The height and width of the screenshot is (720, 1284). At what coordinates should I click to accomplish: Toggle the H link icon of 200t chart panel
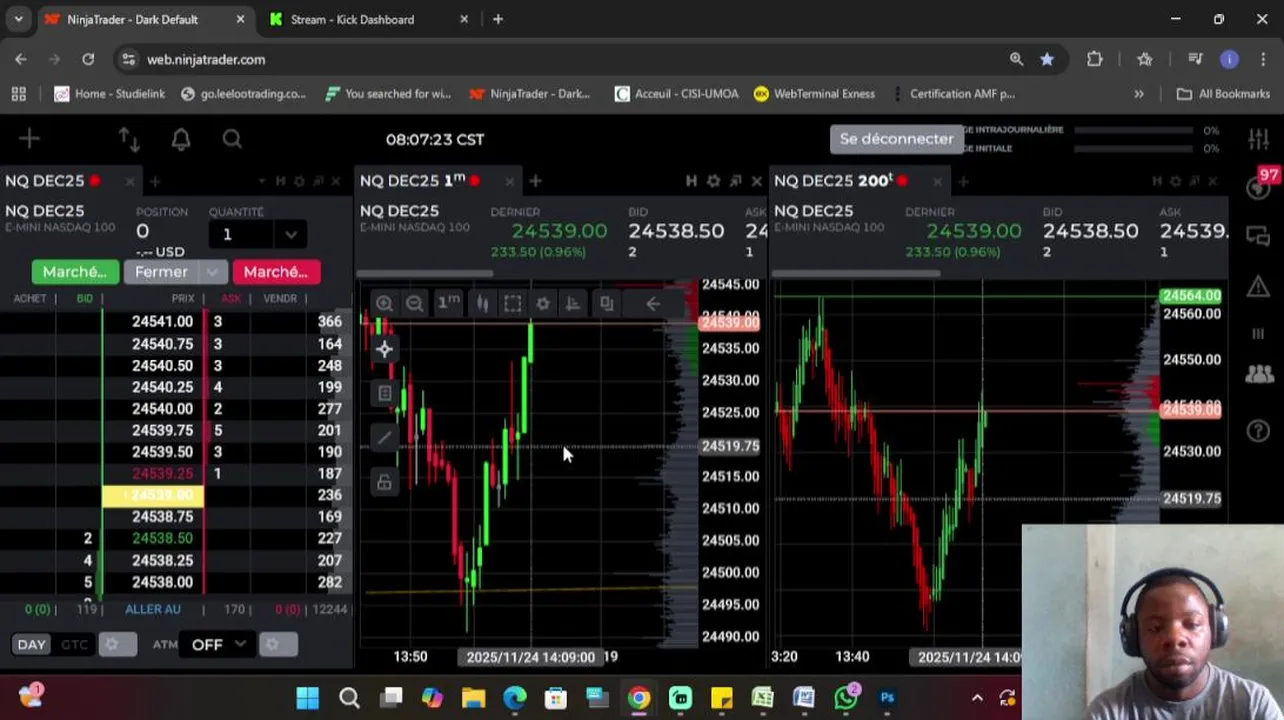point(1157,181)
